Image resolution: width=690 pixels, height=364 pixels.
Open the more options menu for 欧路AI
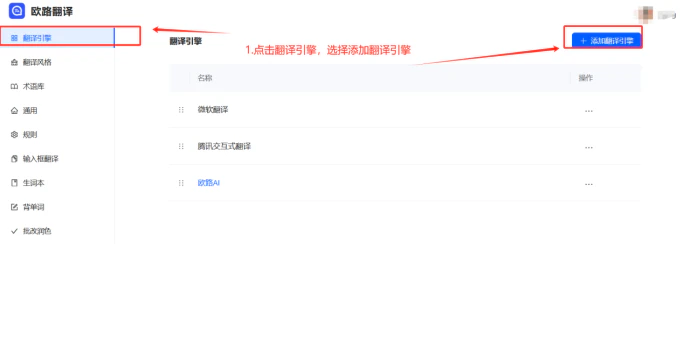point(588,184)
